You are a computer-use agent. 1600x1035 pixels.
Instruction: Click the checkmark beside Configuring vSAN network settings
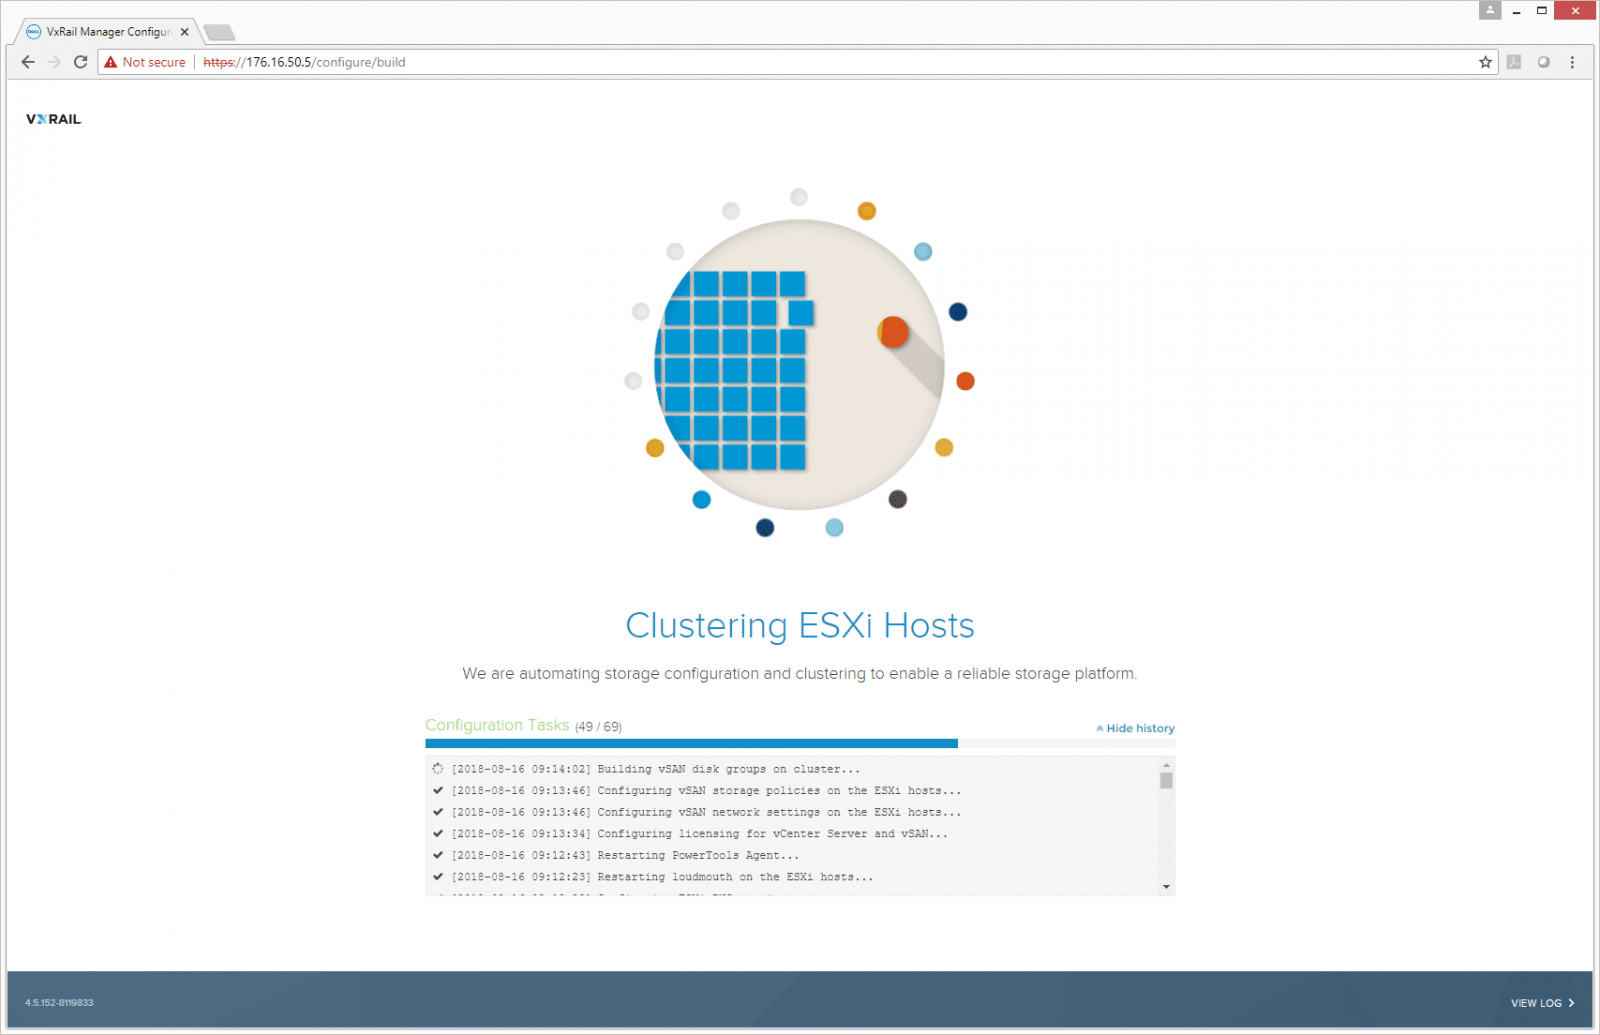438,812
